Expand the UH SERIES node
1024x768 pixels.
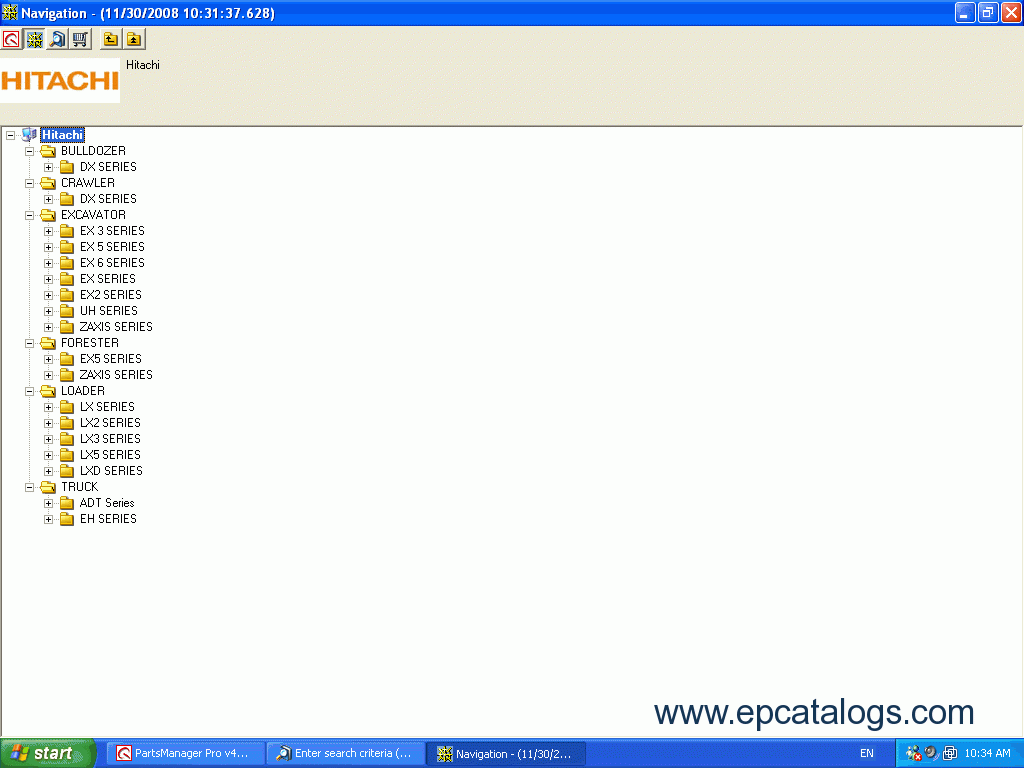click(x=48, y=312)
